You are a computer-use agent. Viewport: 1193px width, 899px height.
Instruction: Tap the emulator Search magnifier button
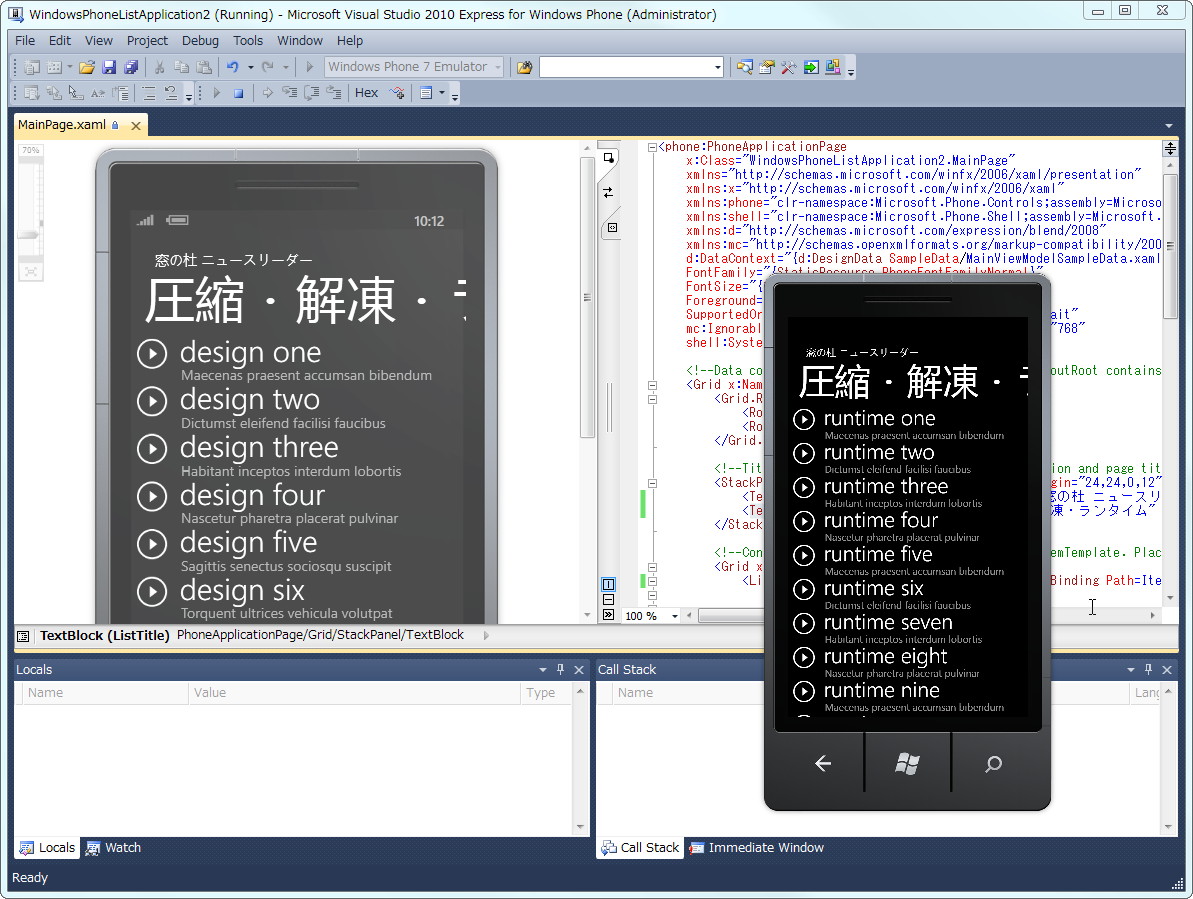click(993, 764)
